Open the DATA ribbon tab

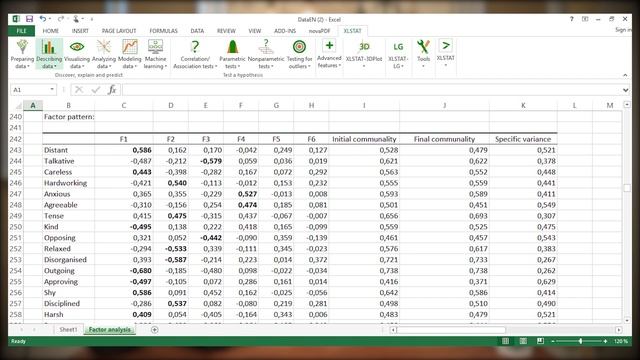(197, 31)
